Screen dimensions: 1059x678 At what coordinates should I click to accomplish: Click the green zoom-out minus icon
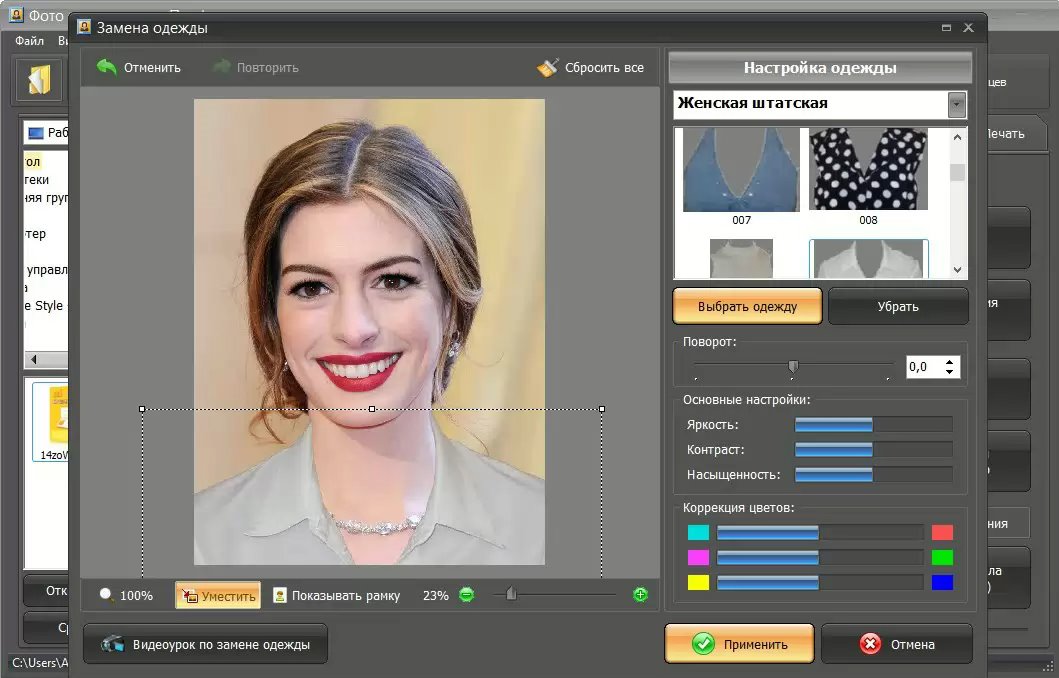point(466,595)
